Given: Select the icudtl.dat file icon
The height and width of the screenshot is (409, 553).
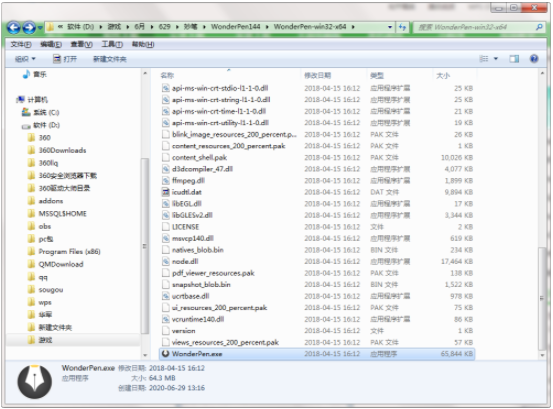Looking at the screenshot, I should 165,192.
